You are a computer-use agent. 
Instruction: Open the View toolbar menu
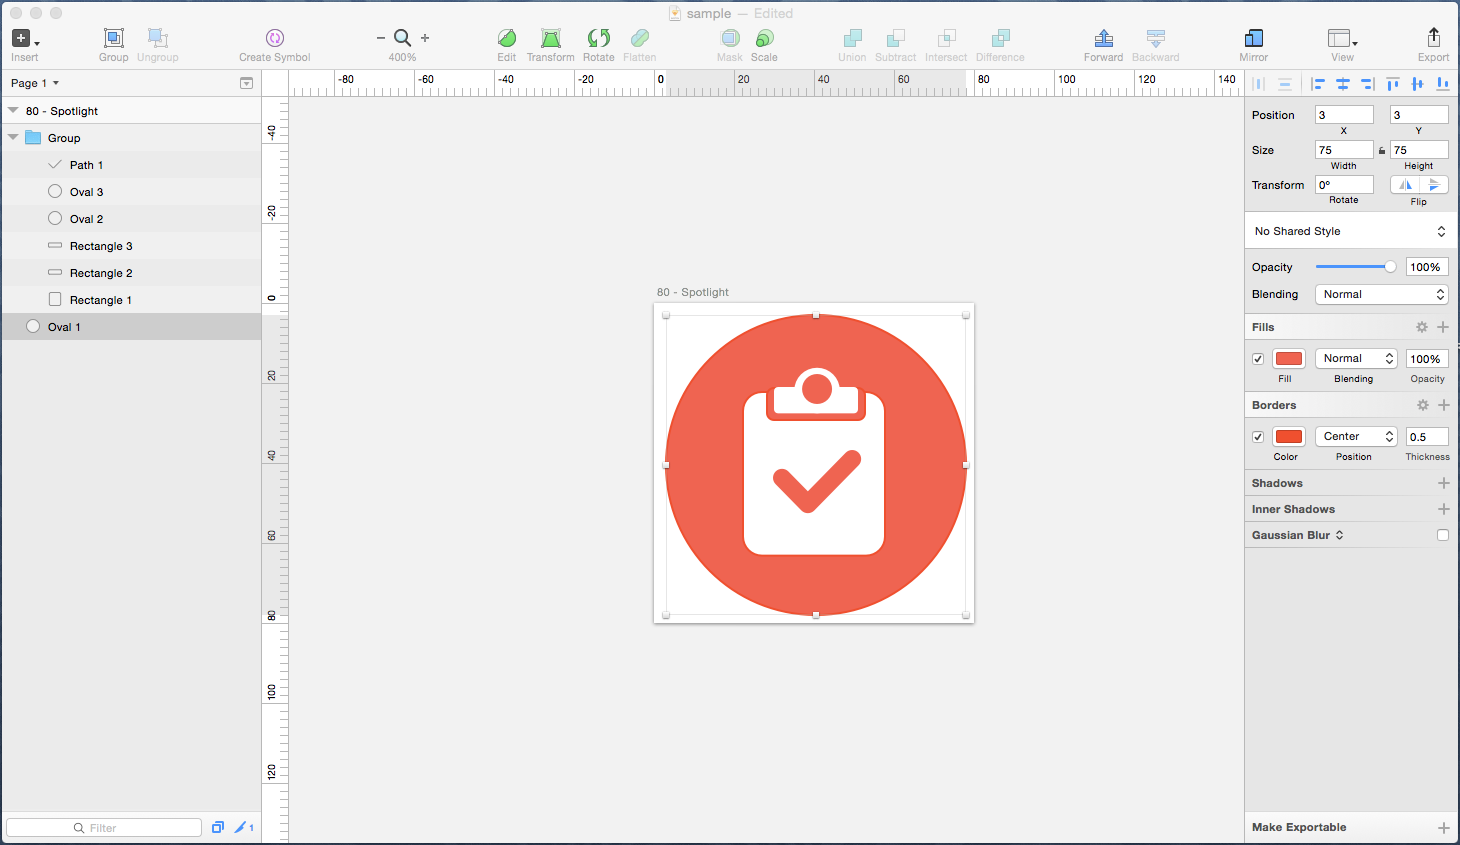pyautogui.click(x=1342, y=38)
